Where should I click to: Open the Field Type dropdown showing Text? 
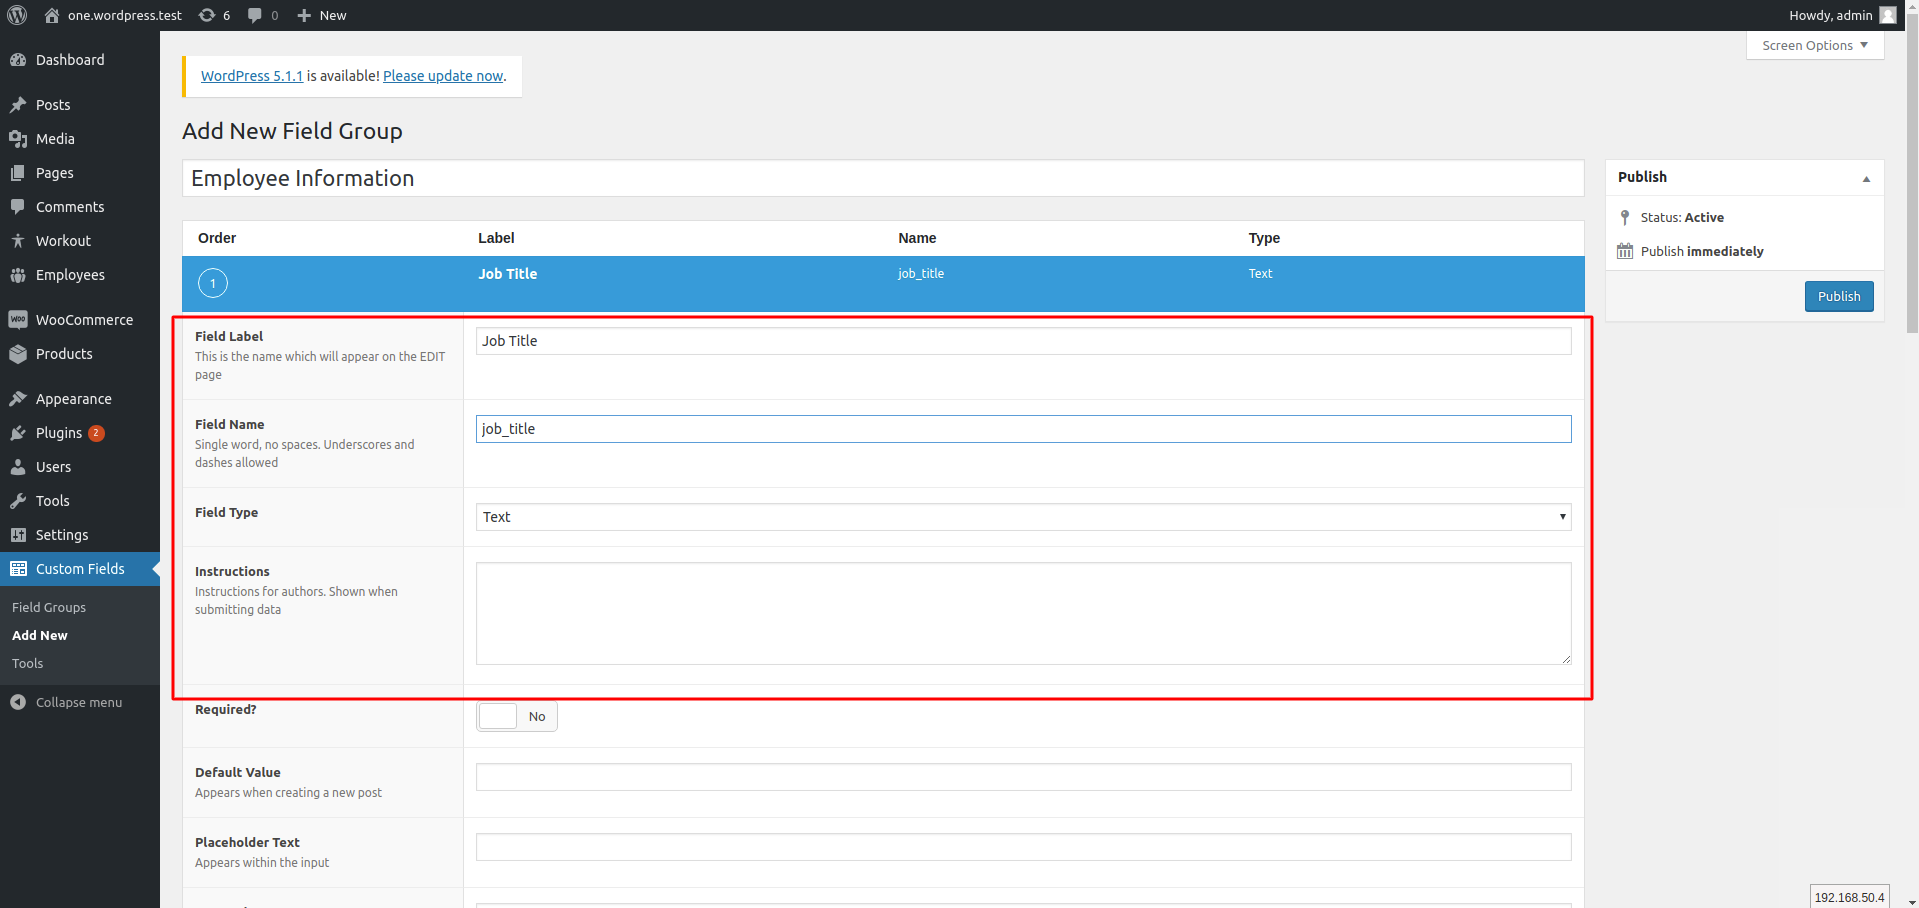(1023, 517)
